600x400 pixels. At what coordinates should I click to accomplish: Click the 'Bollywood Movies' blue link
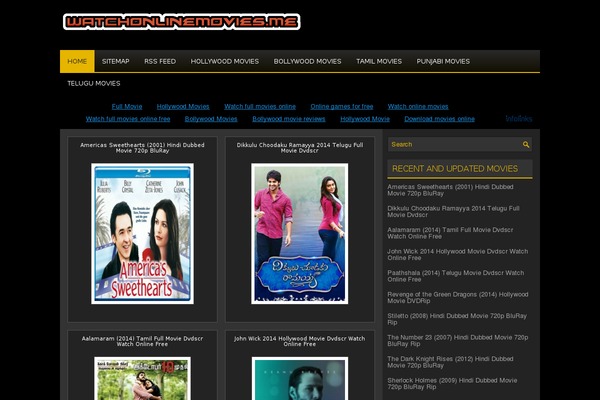pos(211,119)
